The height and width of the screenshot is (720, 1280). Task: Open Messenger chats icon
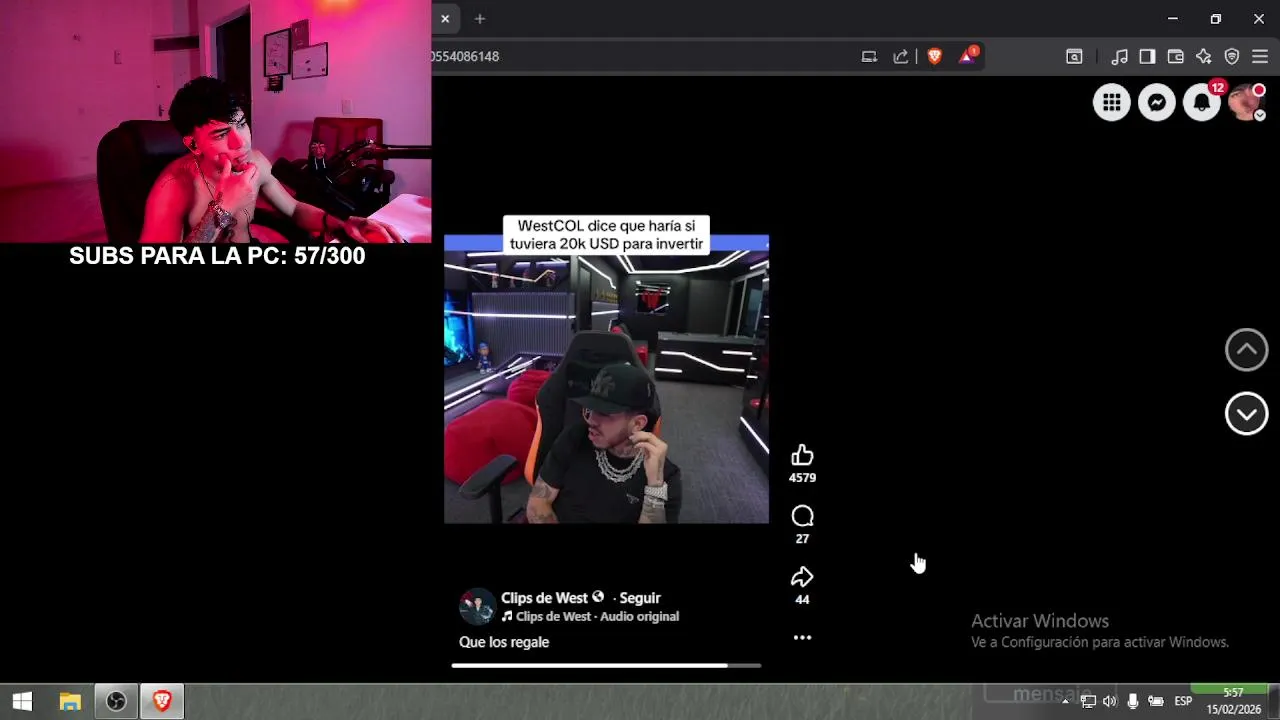point(1157,102)
